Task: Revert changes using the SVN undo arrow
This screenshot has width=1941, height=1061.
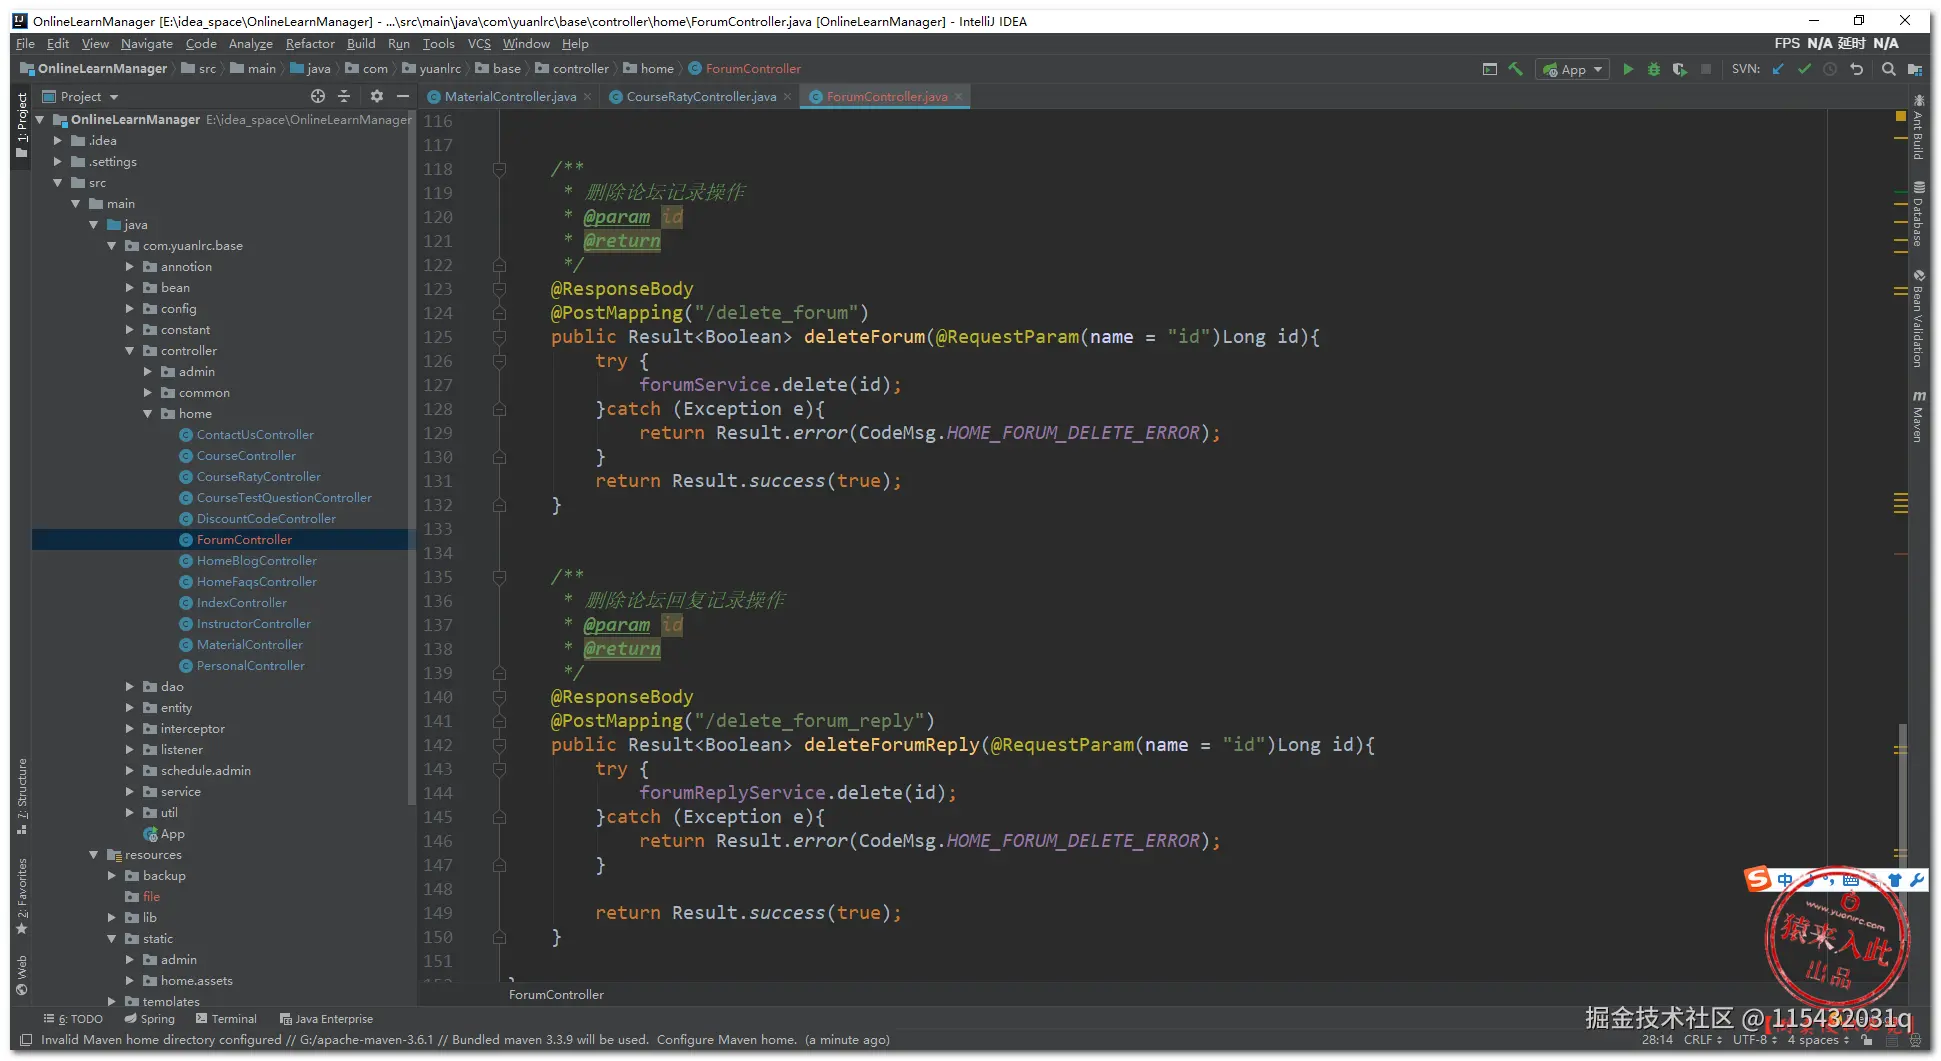Action: tap(1857, 69)
